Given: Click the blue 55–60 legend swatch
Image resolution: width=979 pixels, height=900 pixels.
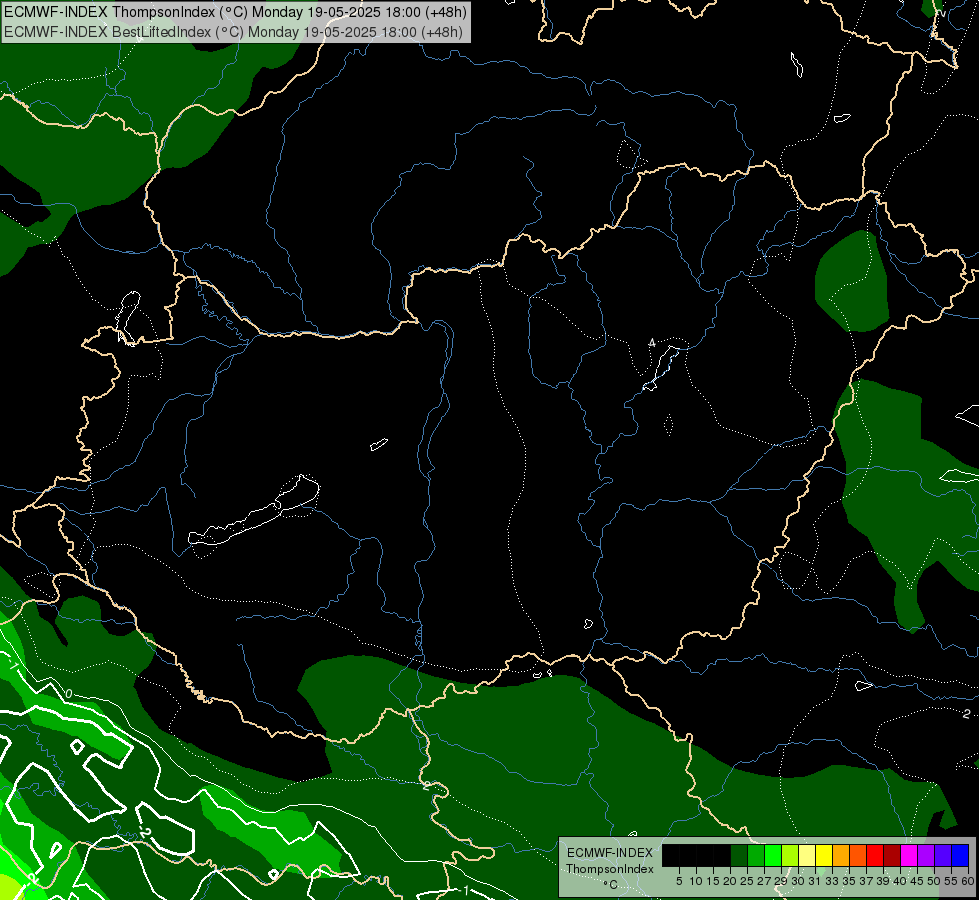Looking at the screenshot, I should (960, 854).
